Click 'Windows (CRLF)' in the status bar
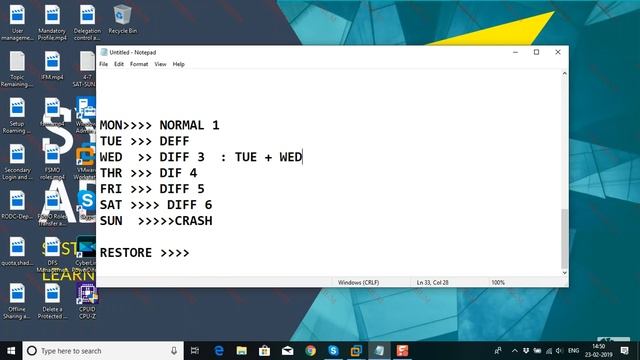 coord(358,282)
